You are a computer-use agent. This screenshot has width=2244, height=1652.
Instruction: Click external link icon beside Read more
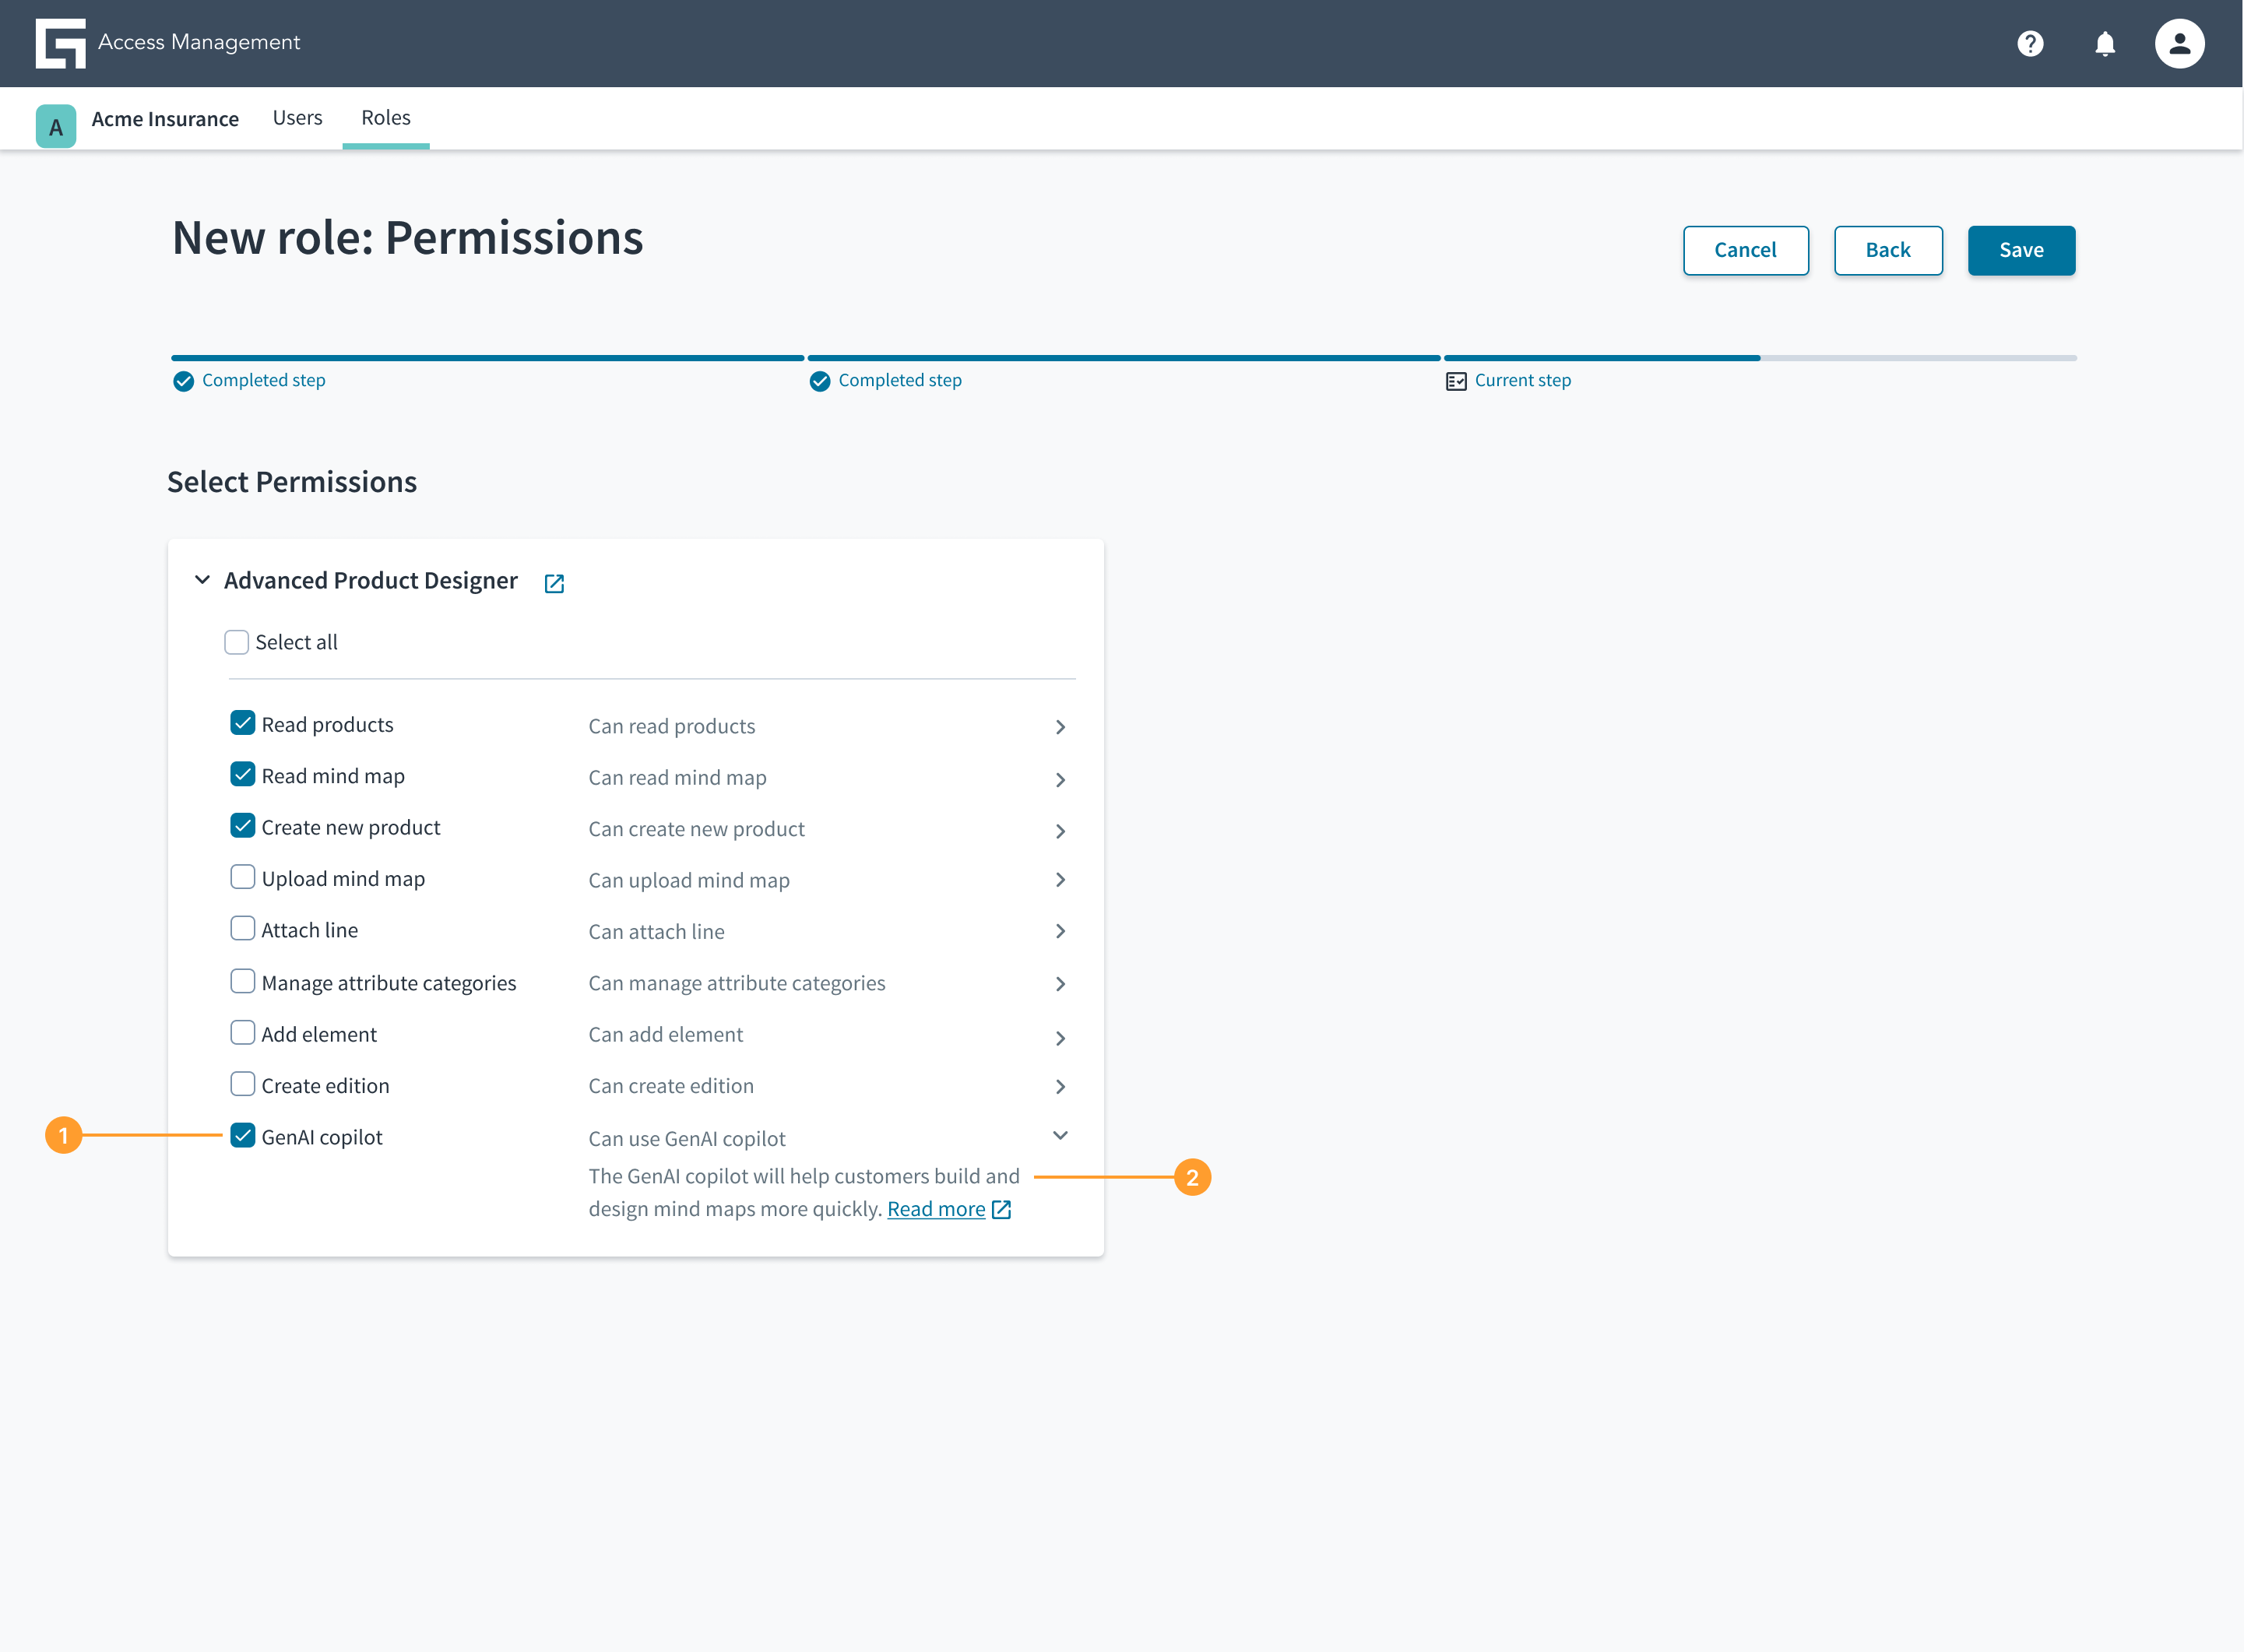[1001, 1209]
